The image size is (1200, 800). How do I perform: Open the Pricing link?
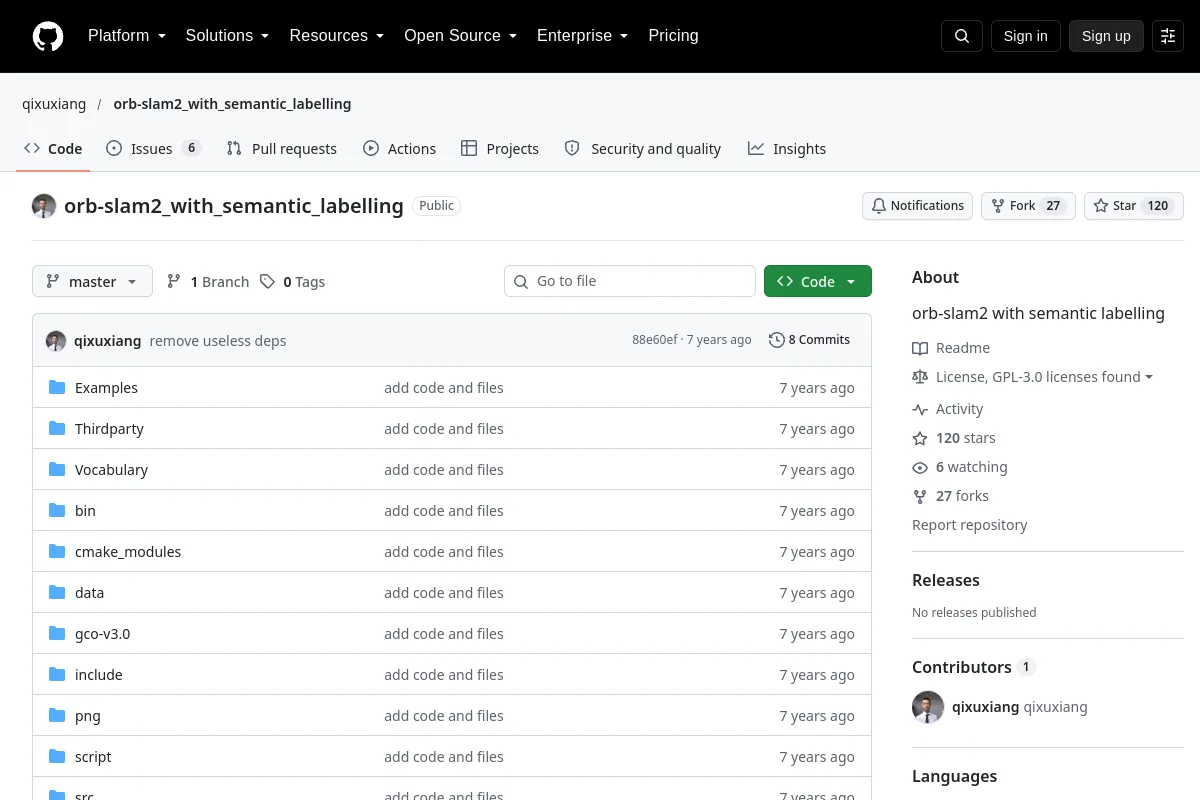(673, 36)
